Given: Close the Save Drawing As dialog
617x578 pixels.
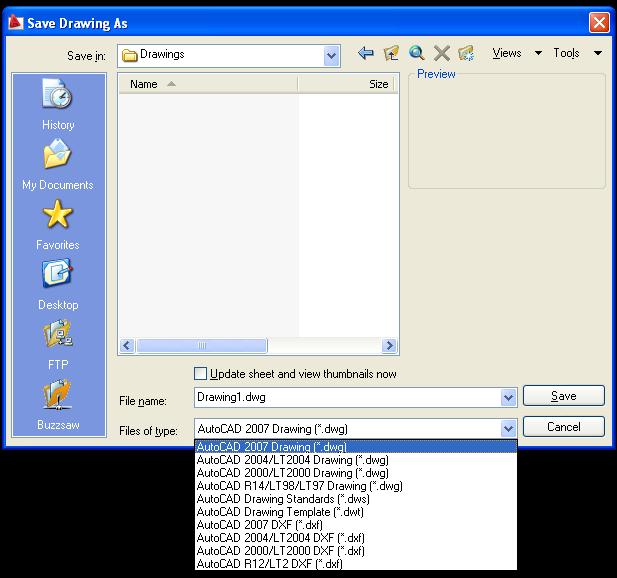Looking at the screenshot, I should tap(599, 23).
